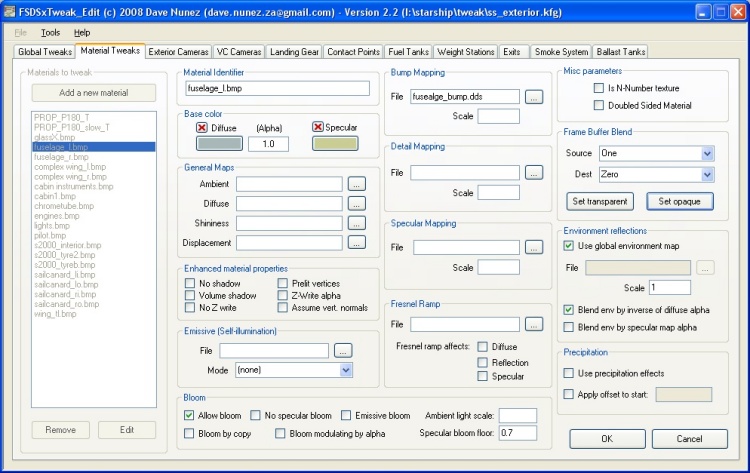
Task: Open file browser for Displacement map
Action: point(356,242)
